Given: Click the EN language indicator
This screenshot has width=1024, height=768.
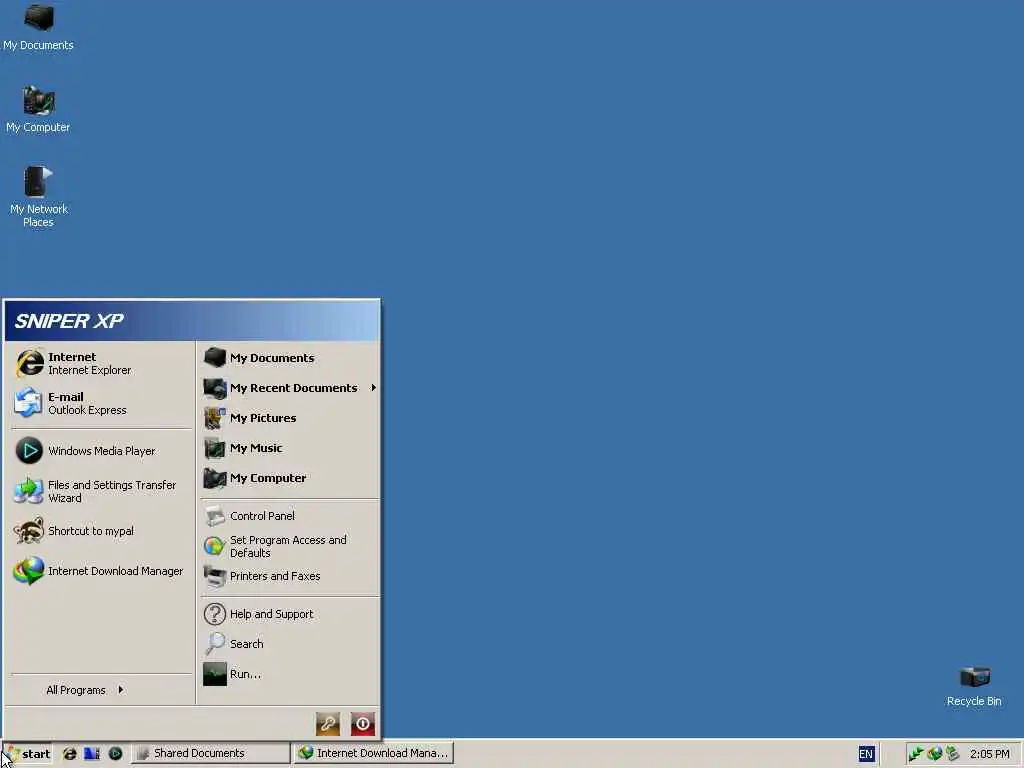Looking at the screenshot, I should [866, 754].
